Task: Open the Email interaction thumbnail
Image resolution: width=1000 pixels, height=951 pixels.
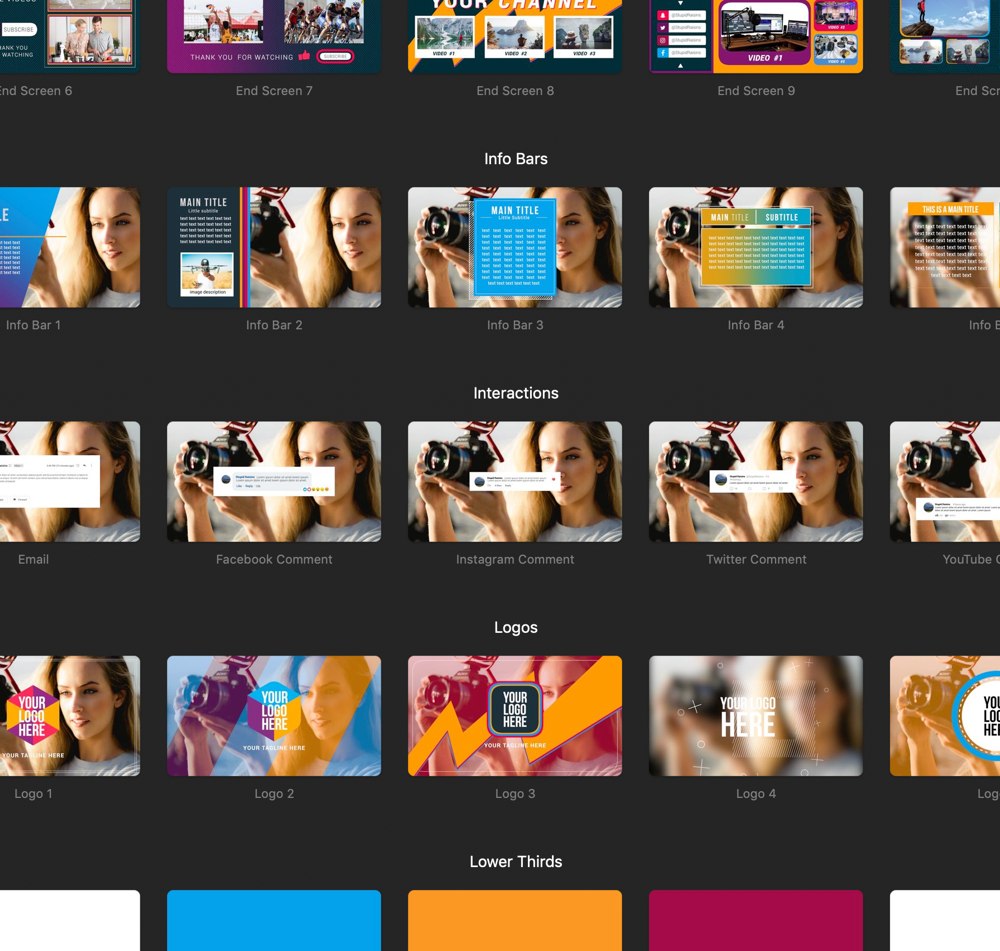Action: click(70, 482)
